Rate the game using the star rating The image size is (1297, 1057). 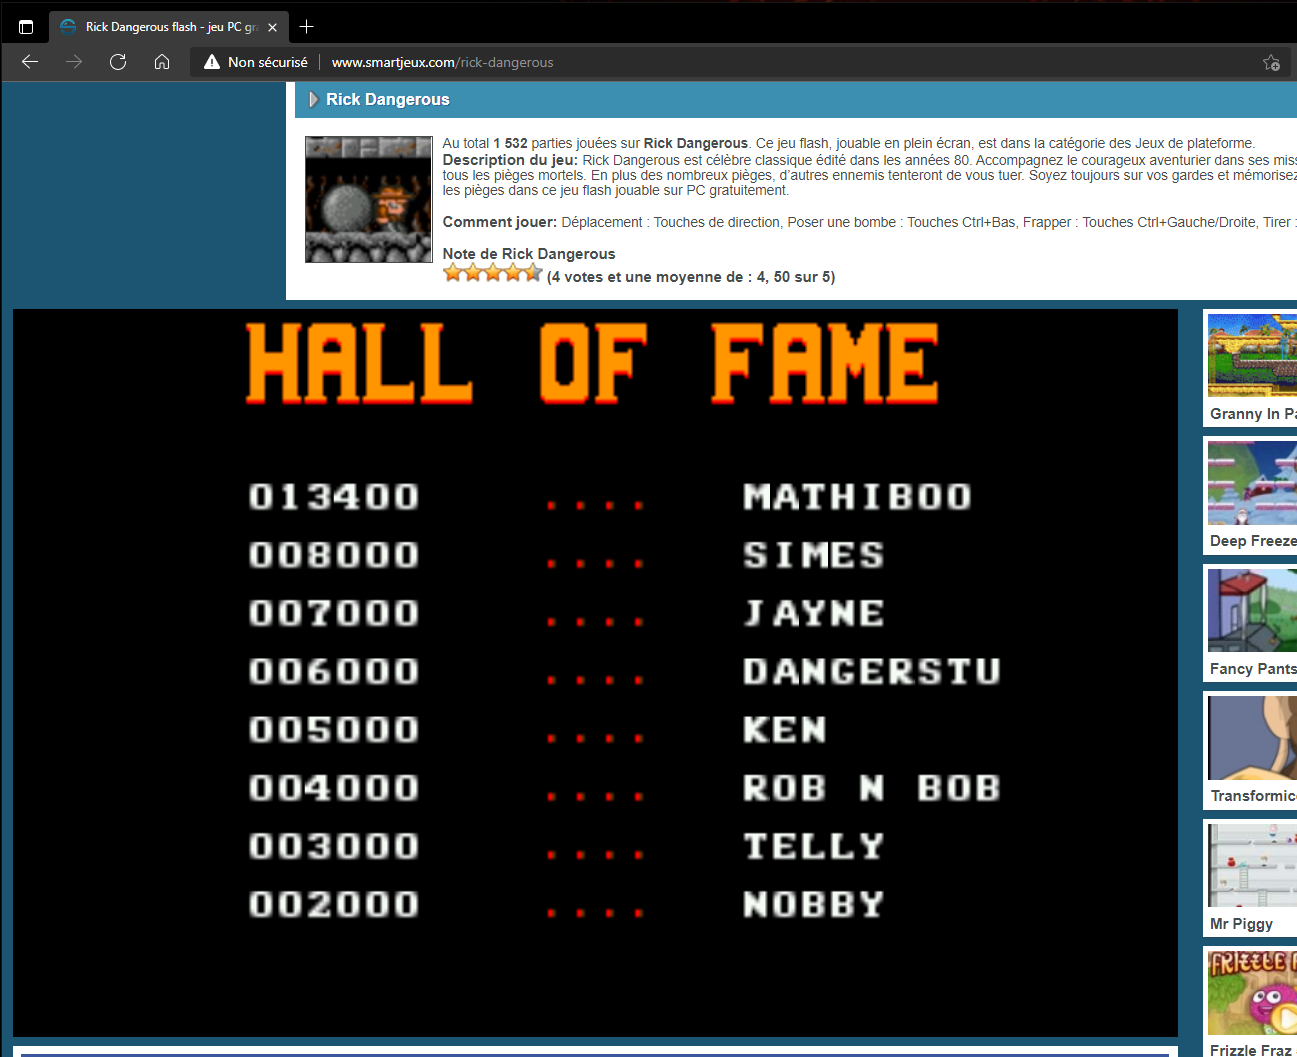click(492, 273)
